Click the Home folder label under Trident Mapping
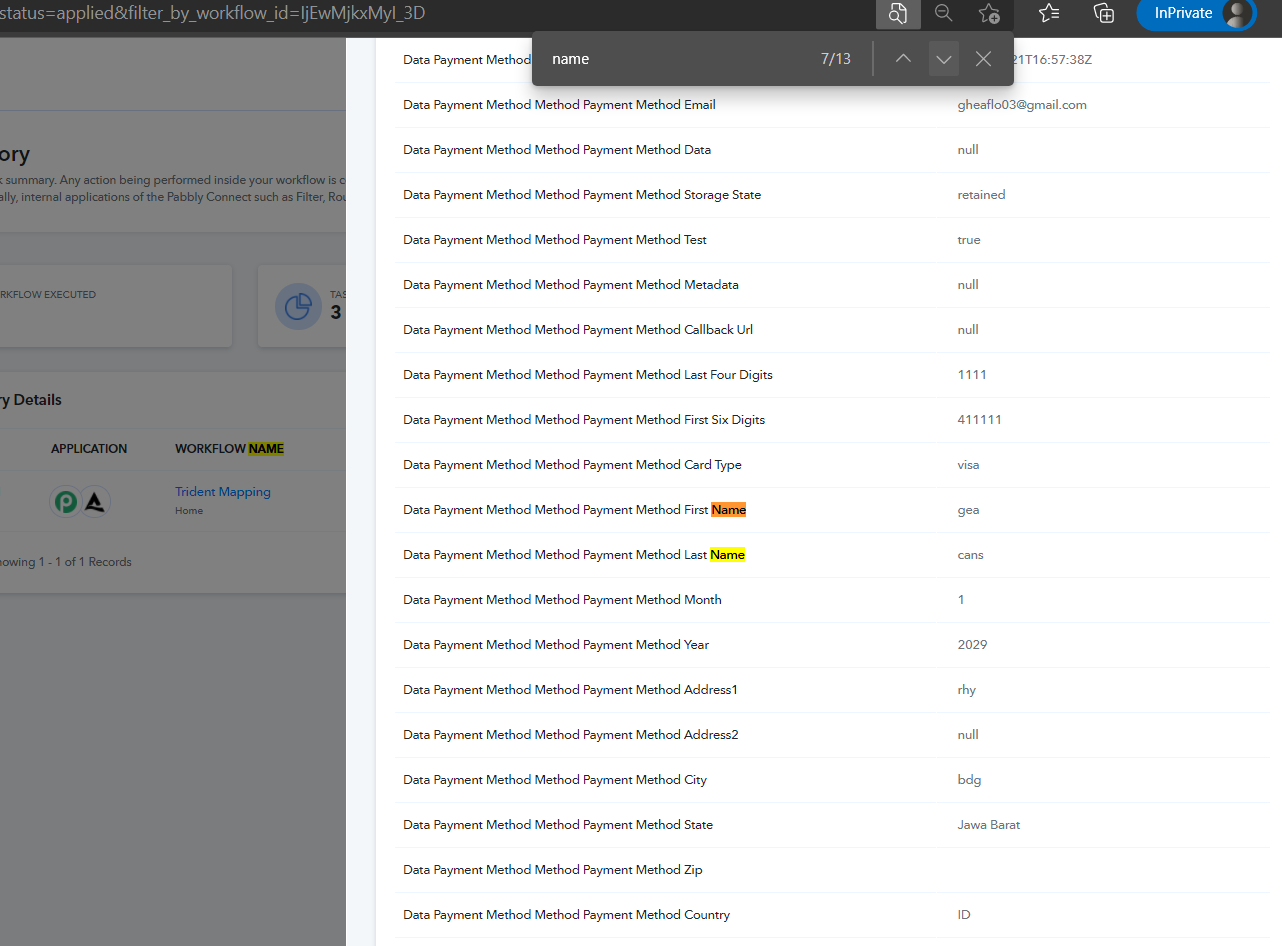This screenshot has width=1282, height=946. point(189,511)
